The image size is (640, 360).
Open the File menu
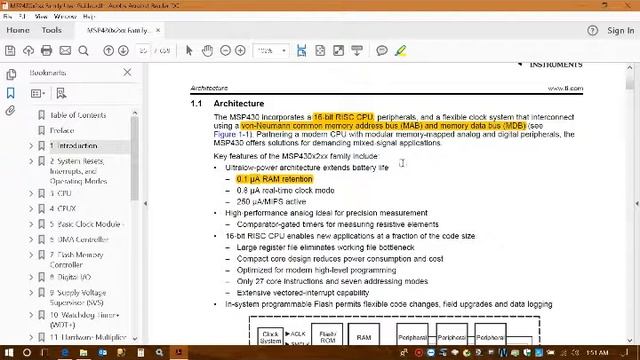pos(7,17)
